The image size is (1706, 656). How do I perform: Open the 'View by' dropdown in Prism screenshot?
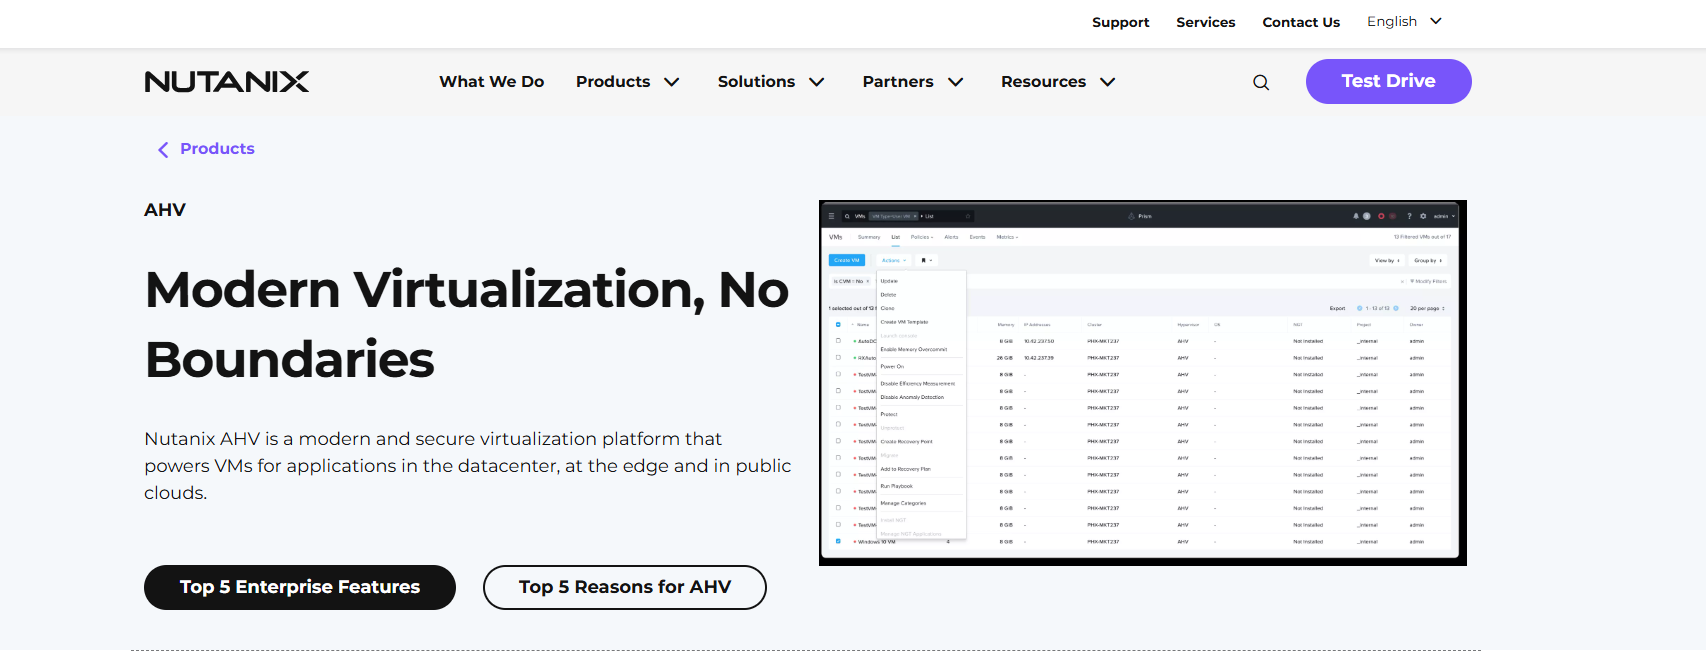pos(1387,260)
